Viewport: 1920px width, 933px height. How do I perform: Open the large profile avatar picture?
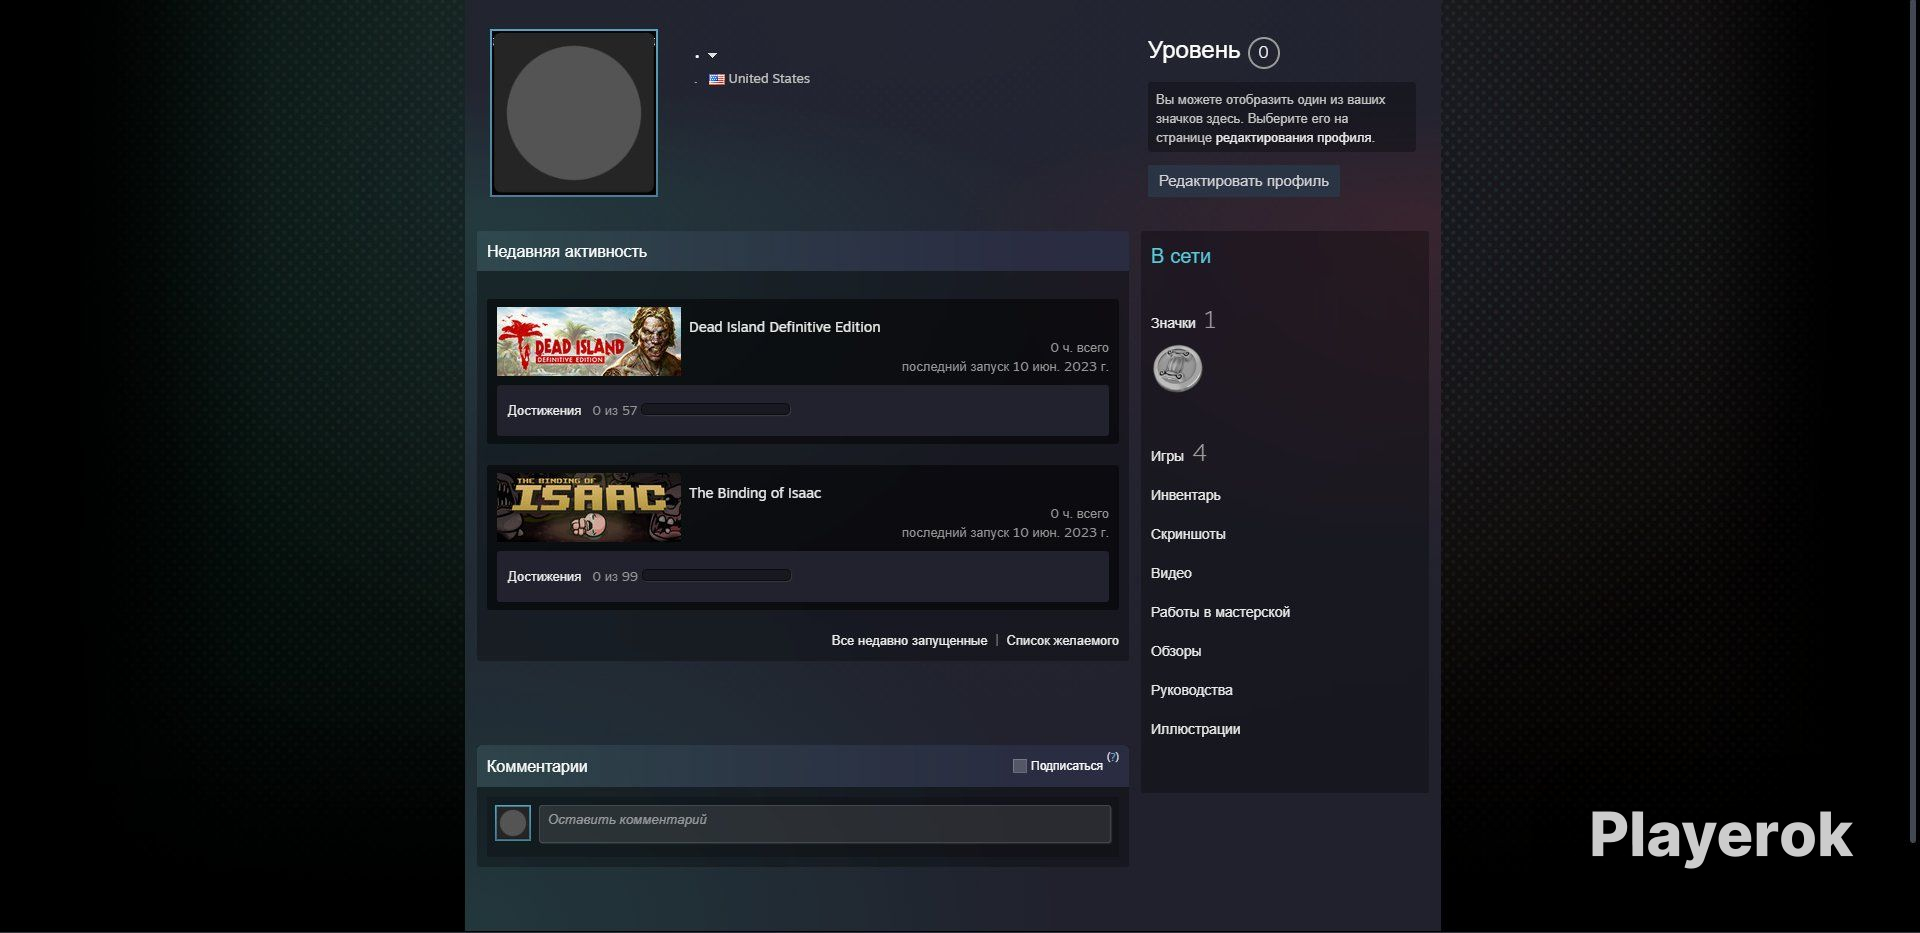click(x=574, y=113)
